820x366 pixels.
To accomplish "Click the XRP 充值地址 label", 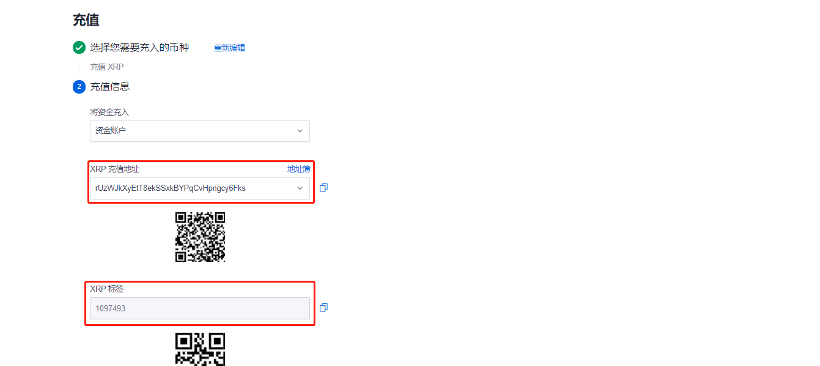I will pos(115,169).
